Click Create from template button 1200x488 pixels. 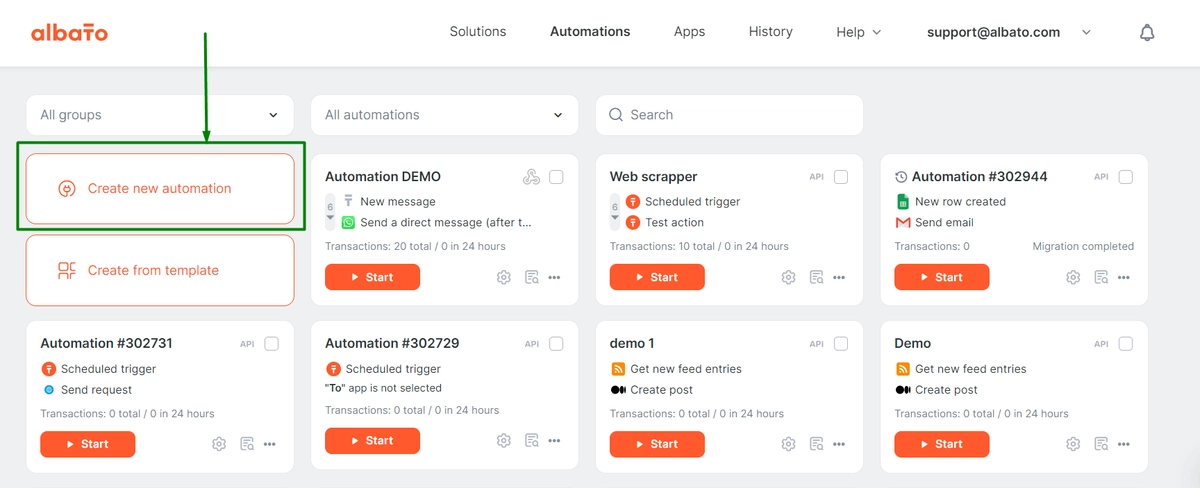pos(160,270)
